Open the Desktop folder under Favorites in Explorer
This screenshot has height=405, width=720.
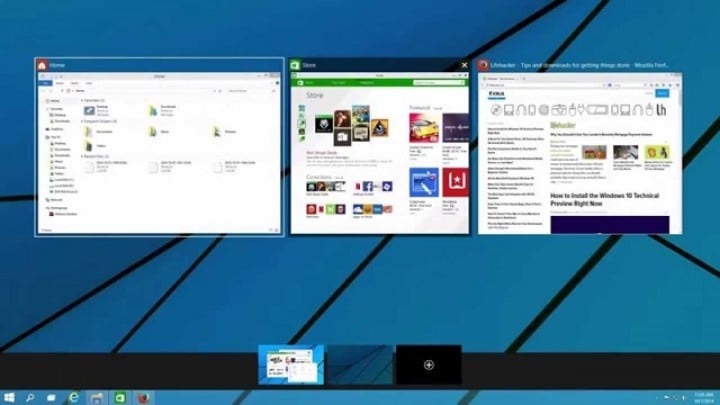pos(96,111)
